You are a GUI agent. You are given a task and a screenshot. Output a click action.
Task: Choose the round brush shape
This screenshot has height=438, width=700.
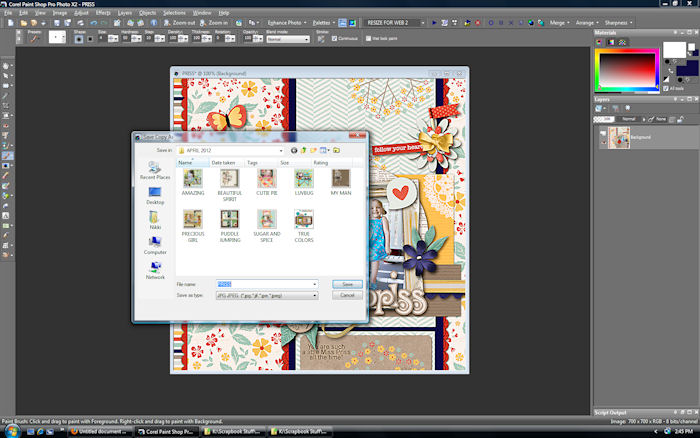coord(79,39)
